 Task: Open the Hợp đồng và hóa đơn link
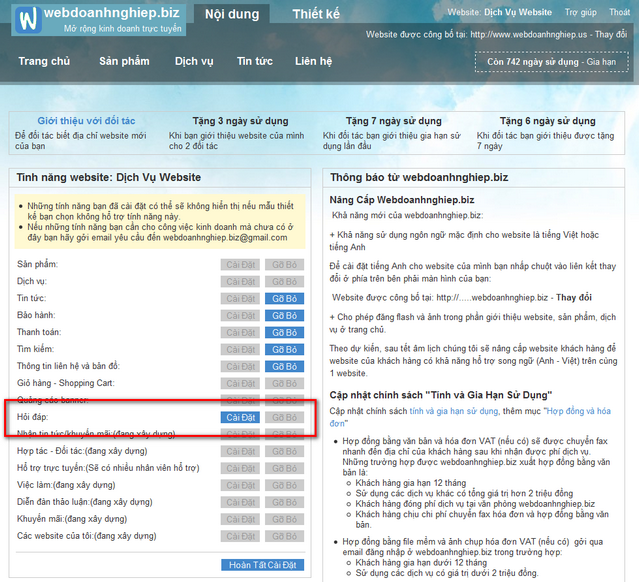pos(579,411)
